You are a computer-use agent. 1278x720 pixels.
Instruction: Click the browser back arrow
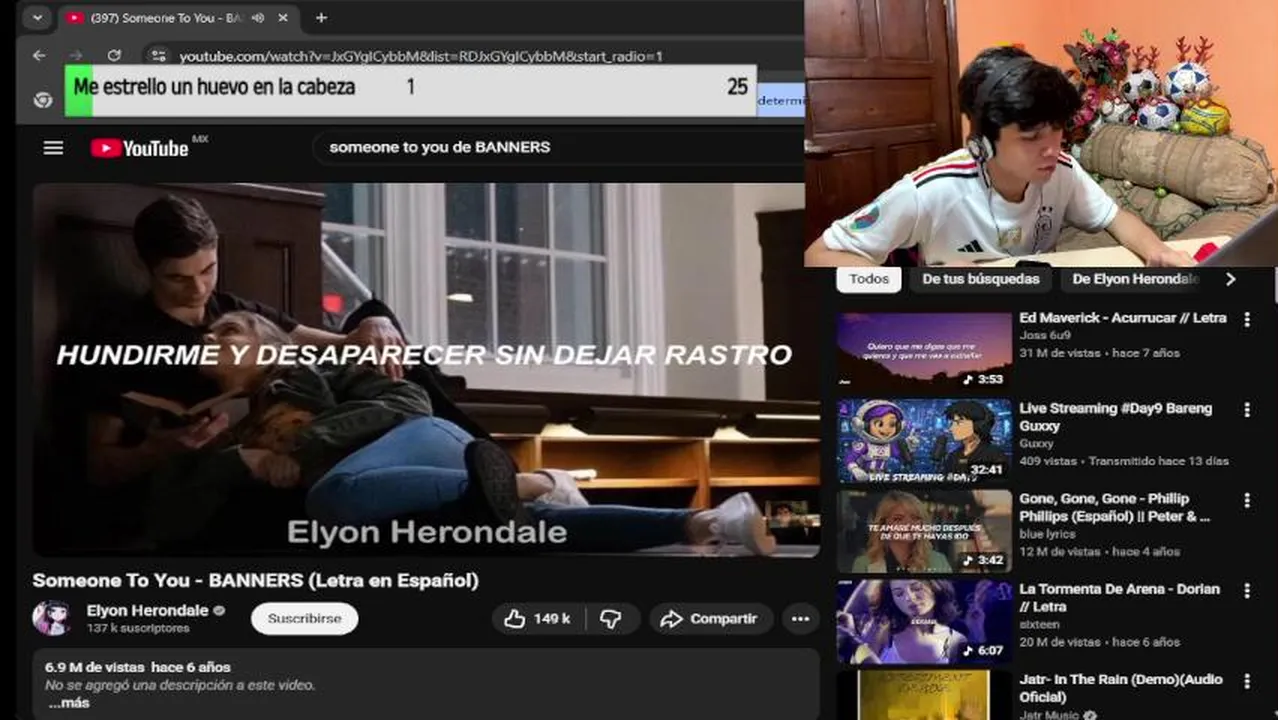point(39,56)
